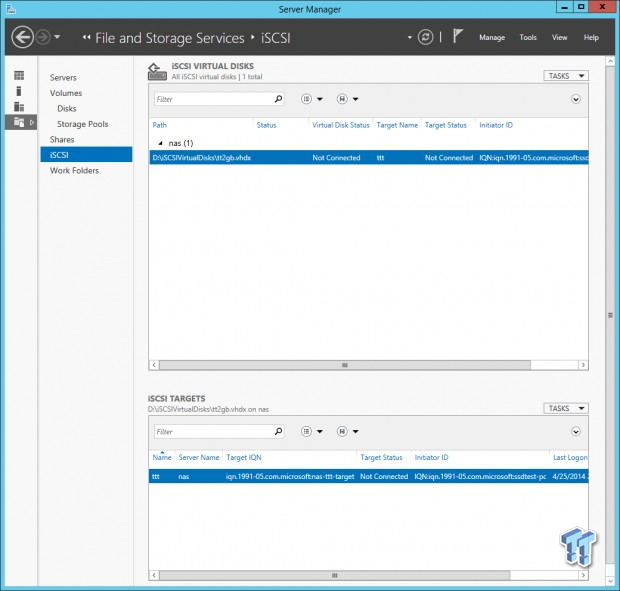Viewport: 620px width, 591px height.
Task: Sort by Virtual Disk Status column
Action: tap(341, 125)
